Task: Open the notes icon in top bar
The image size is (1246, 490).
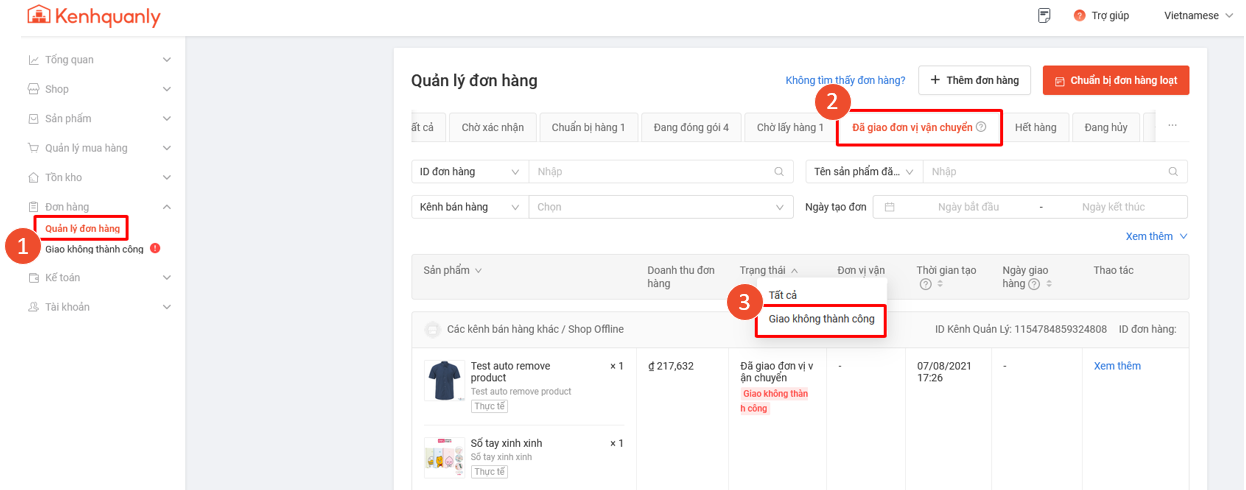Action: (1044, 15)
